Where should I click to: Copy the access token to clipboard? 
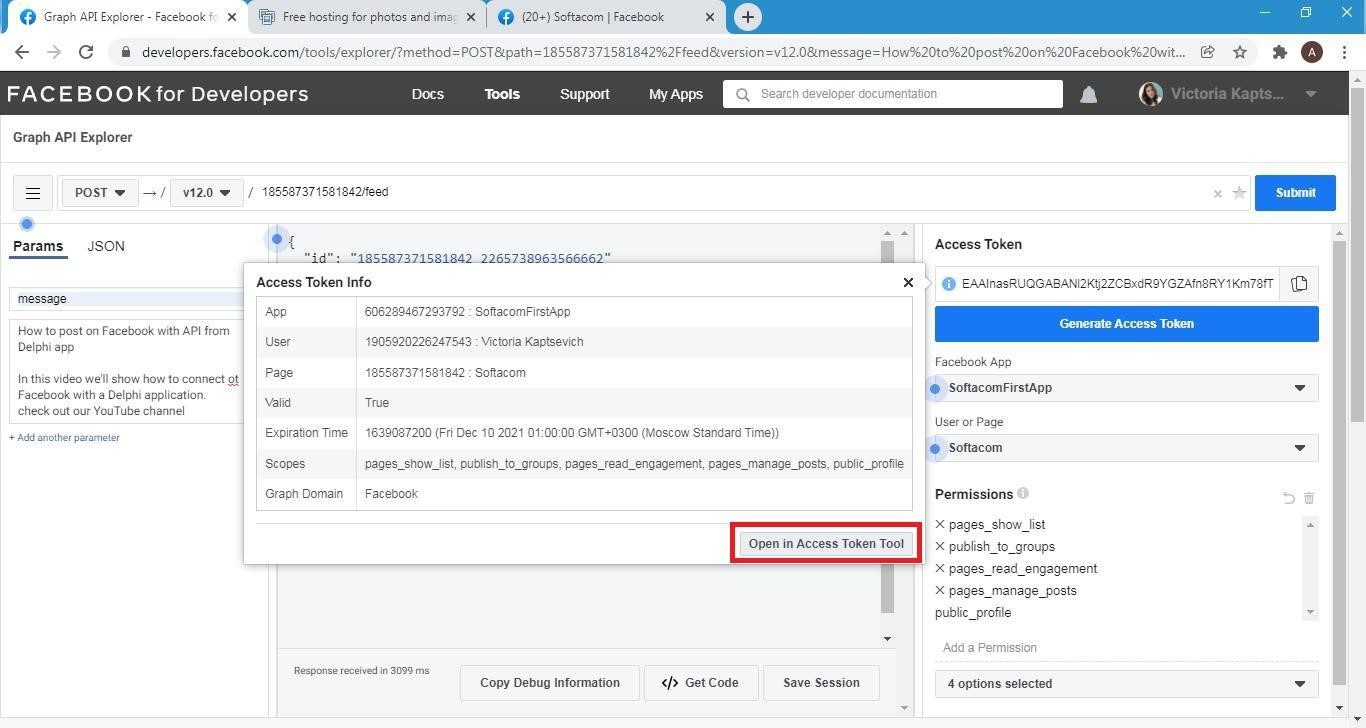pos(1299,284)
